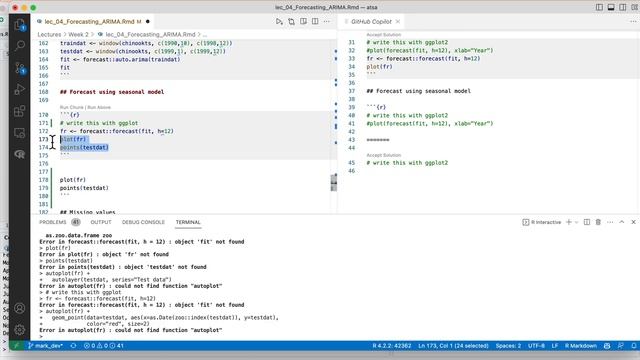640x360 pixels.
Task: Open notifications bell in status bar
Action: [x=633, y=346]
